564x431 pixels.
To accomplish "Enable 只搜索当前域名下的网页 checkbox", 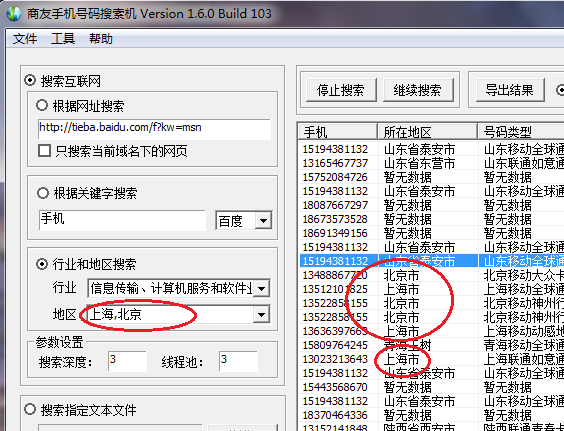I will point(44,151).
